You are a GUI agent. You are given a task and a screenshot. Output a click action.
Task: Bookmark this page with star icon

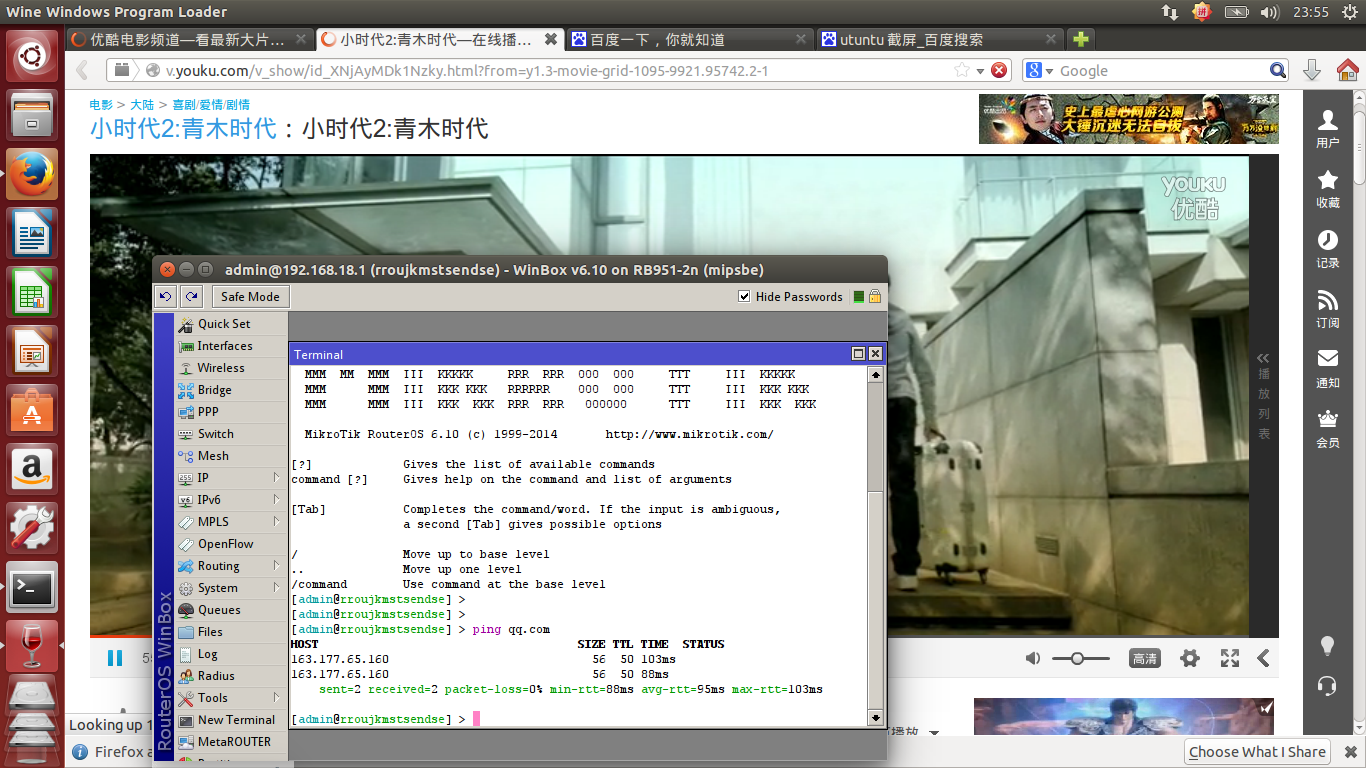[x=961, y=70]
